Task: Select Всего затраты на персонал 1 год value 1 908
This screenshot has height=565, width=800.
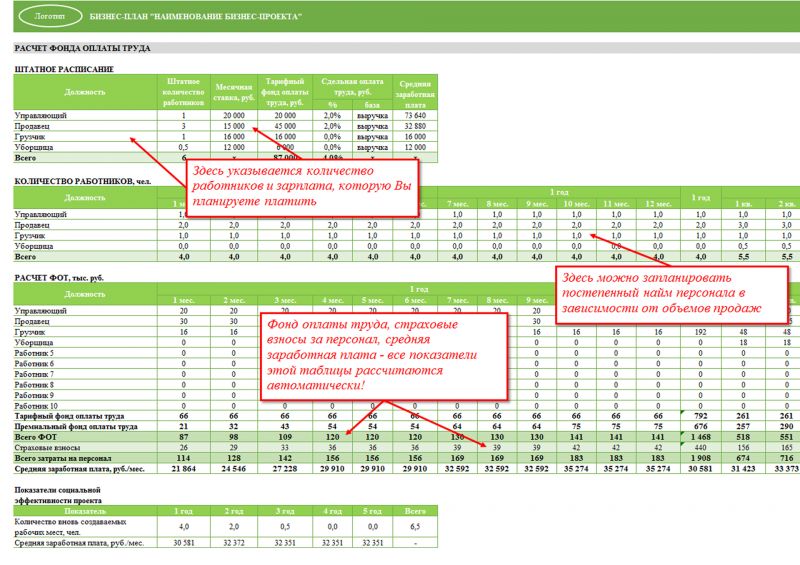Action: [x=701, y=458]
